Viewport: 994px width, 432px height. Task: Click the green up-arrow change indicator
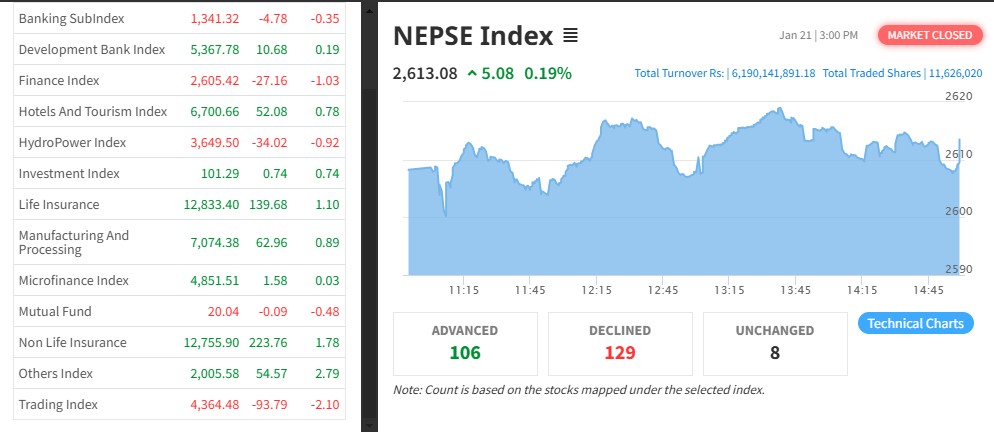coord(472,73)
